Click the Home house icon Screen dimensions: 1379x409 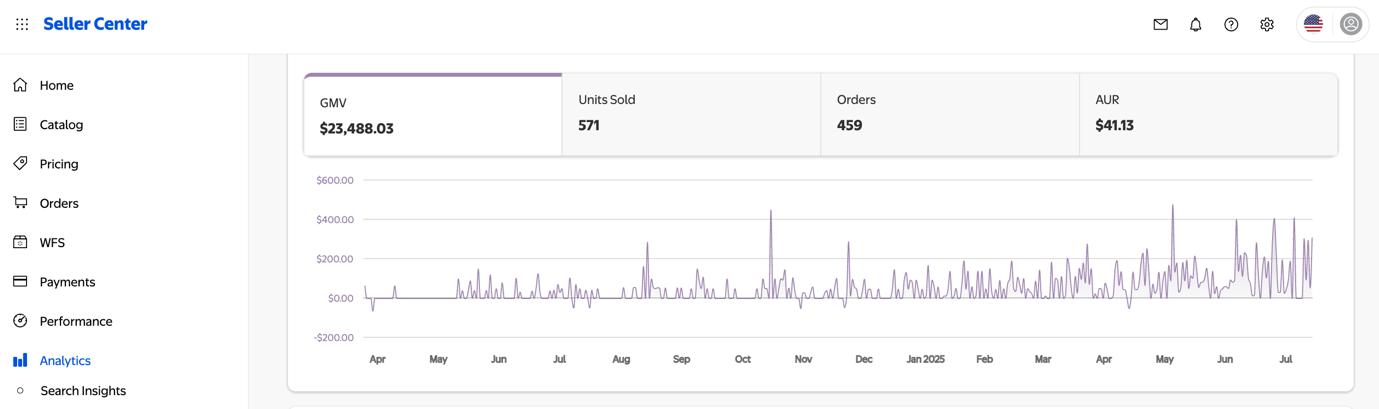point(20,85)
